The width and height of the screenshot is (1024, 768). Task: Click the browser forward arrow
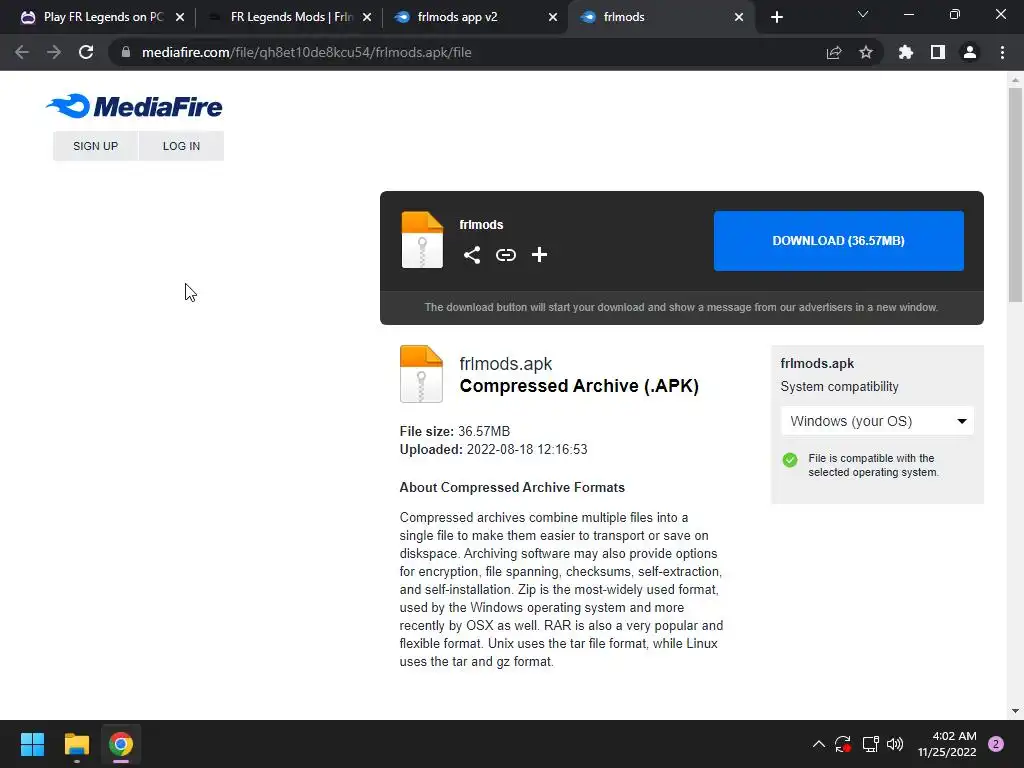pos(54,52)
